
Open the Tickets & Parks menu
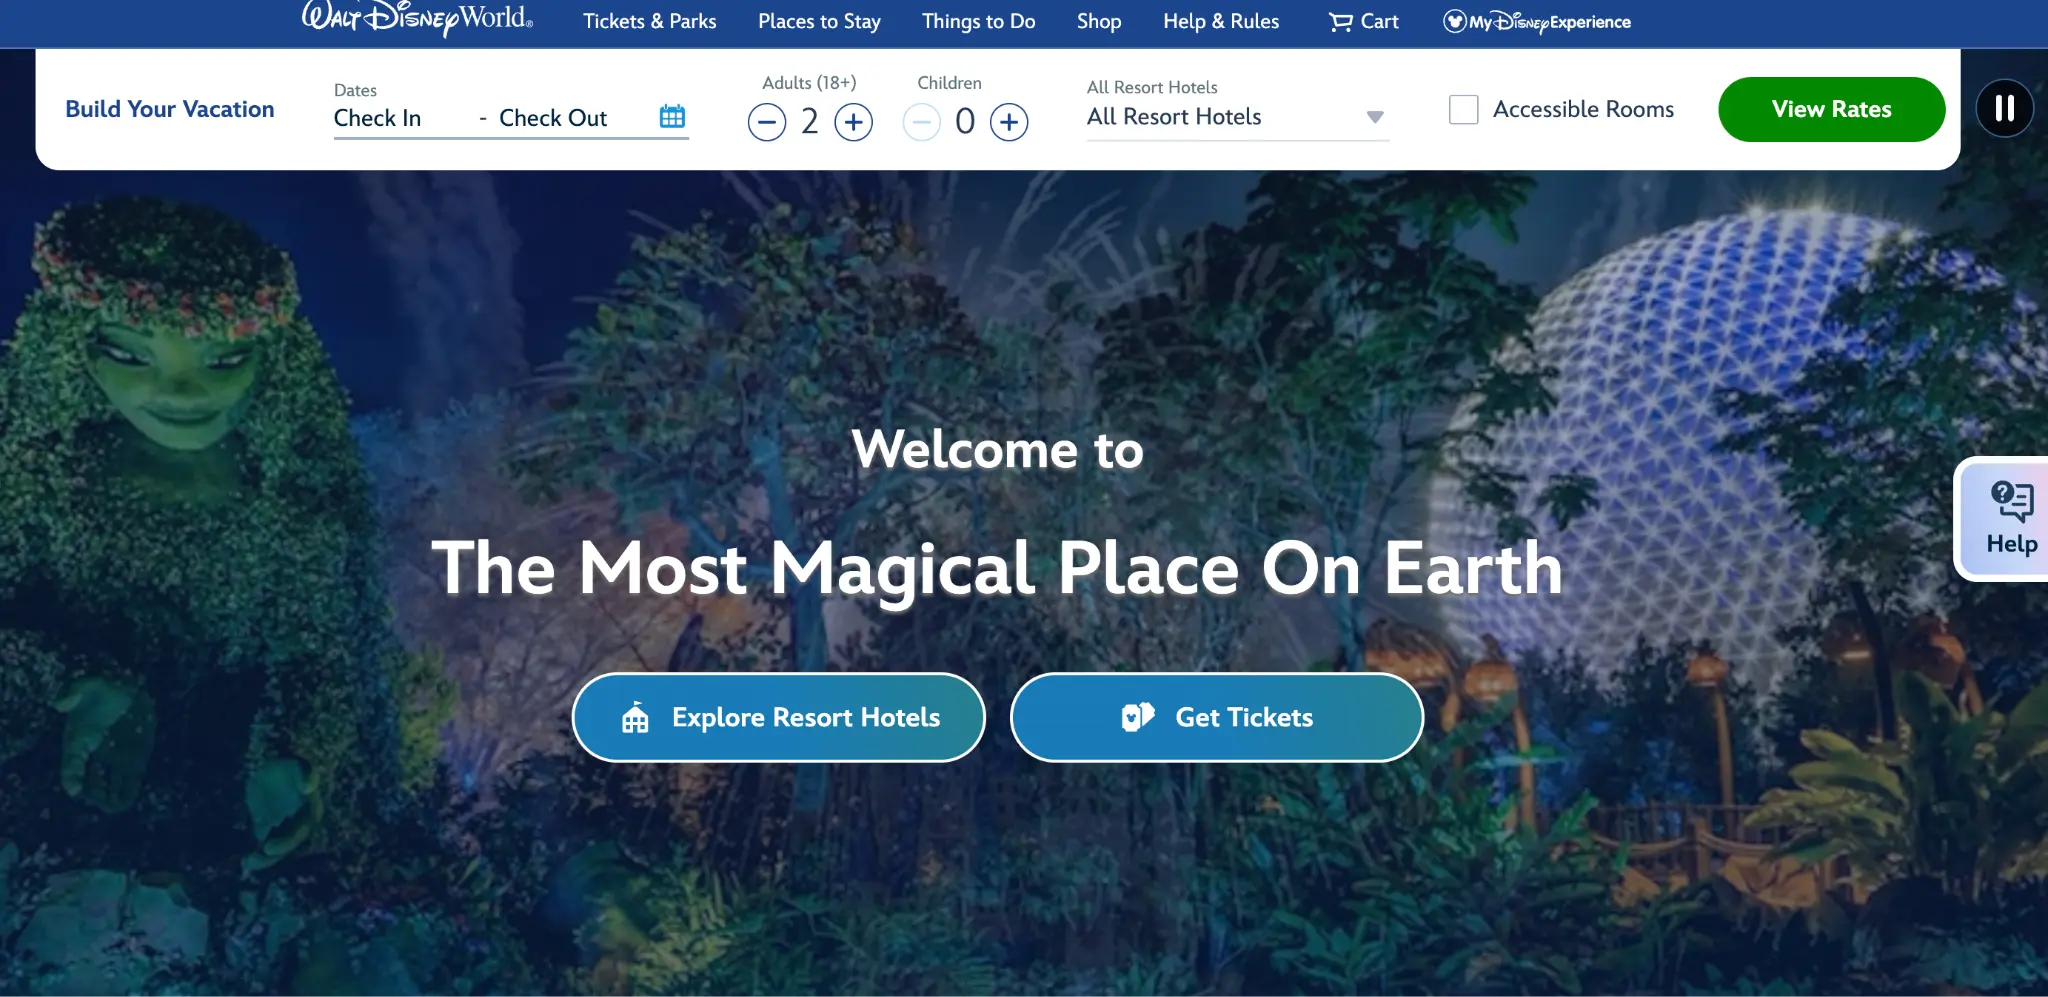tap(650, 21)
